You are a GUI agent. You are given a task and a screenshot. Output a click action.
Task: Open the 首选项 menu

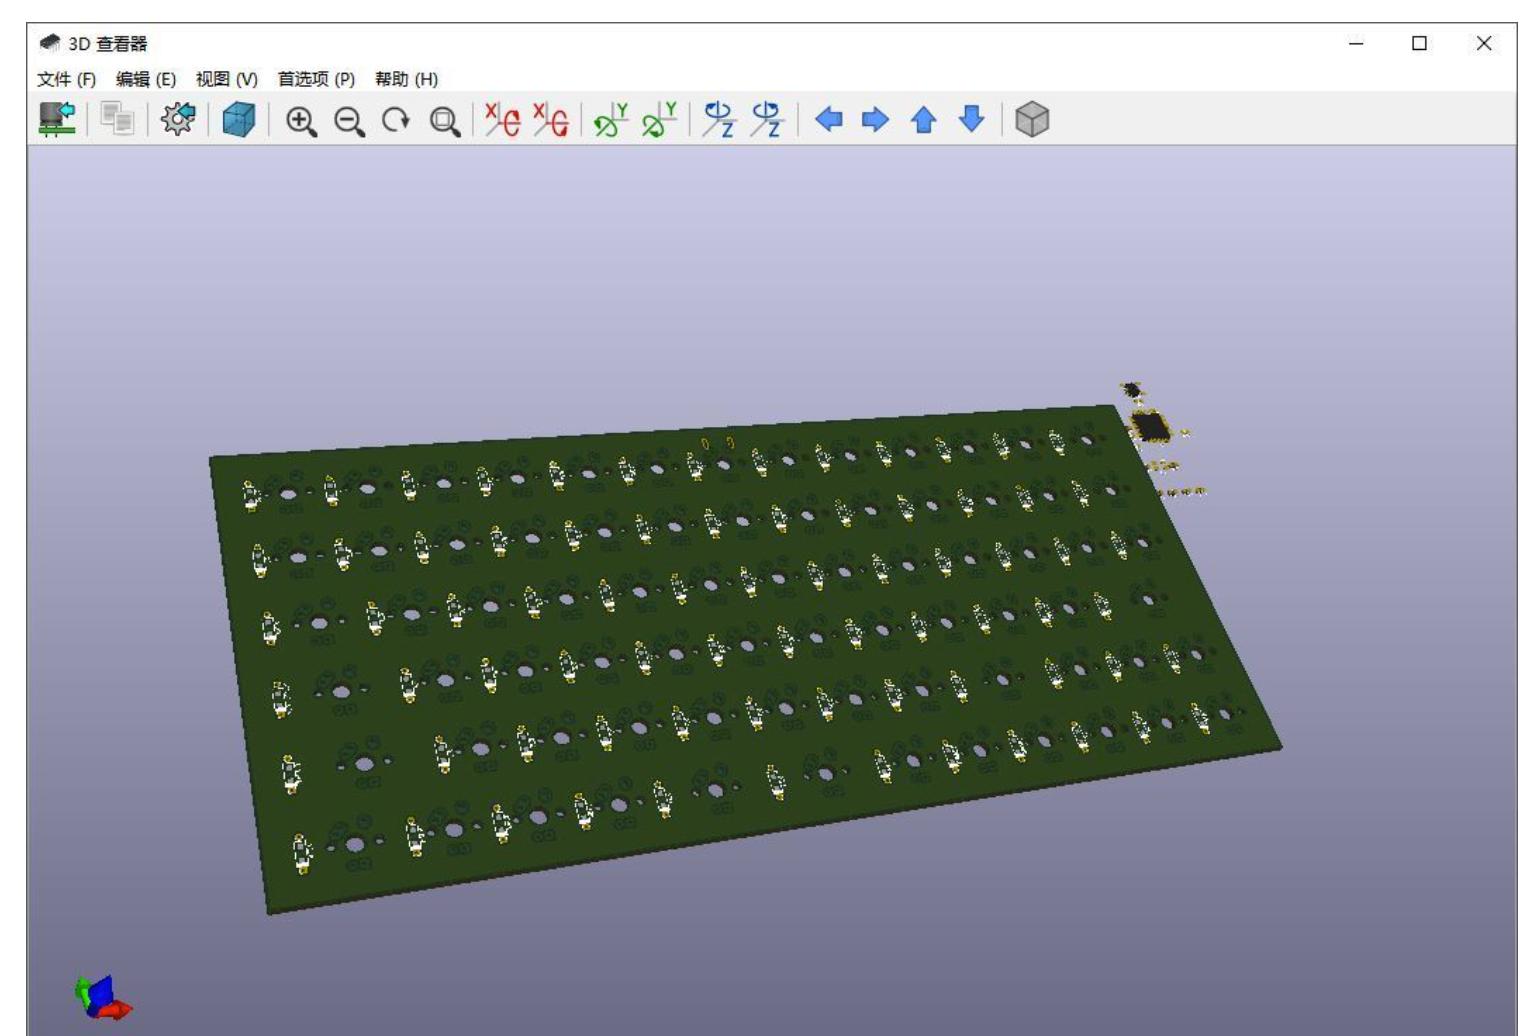[x=316, y=78]
